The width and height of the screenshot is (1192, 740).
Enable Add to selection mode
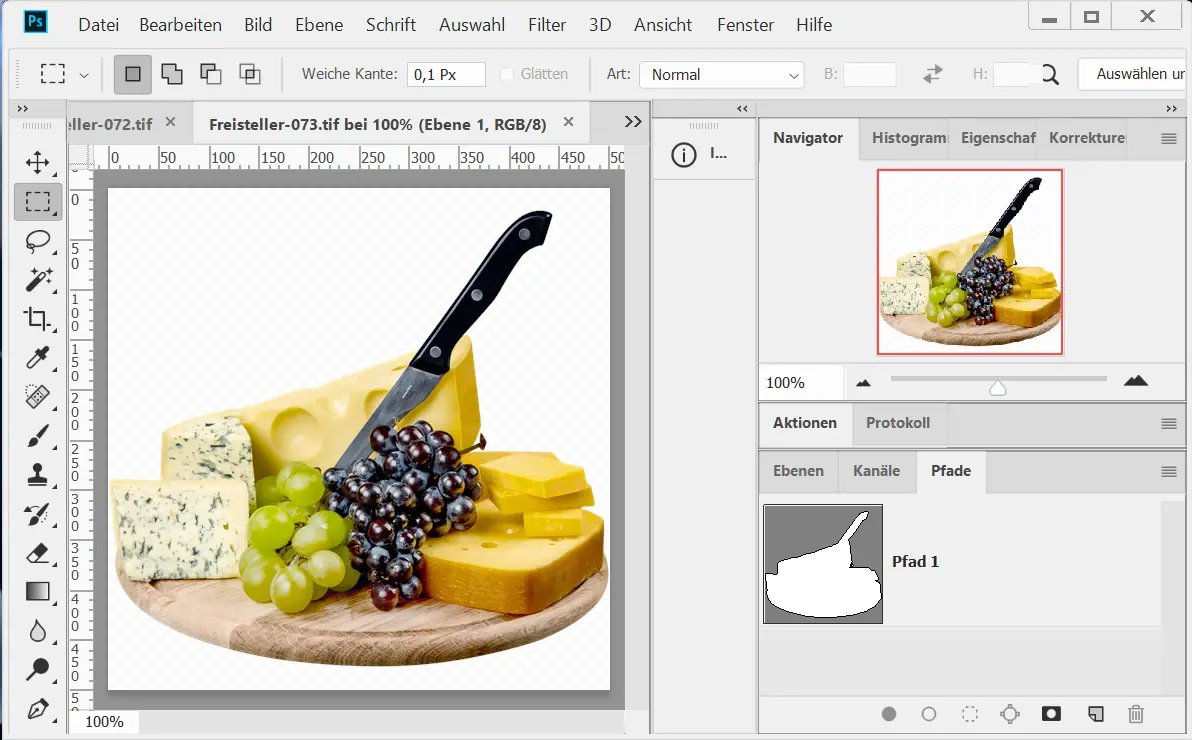pos(172,74)
